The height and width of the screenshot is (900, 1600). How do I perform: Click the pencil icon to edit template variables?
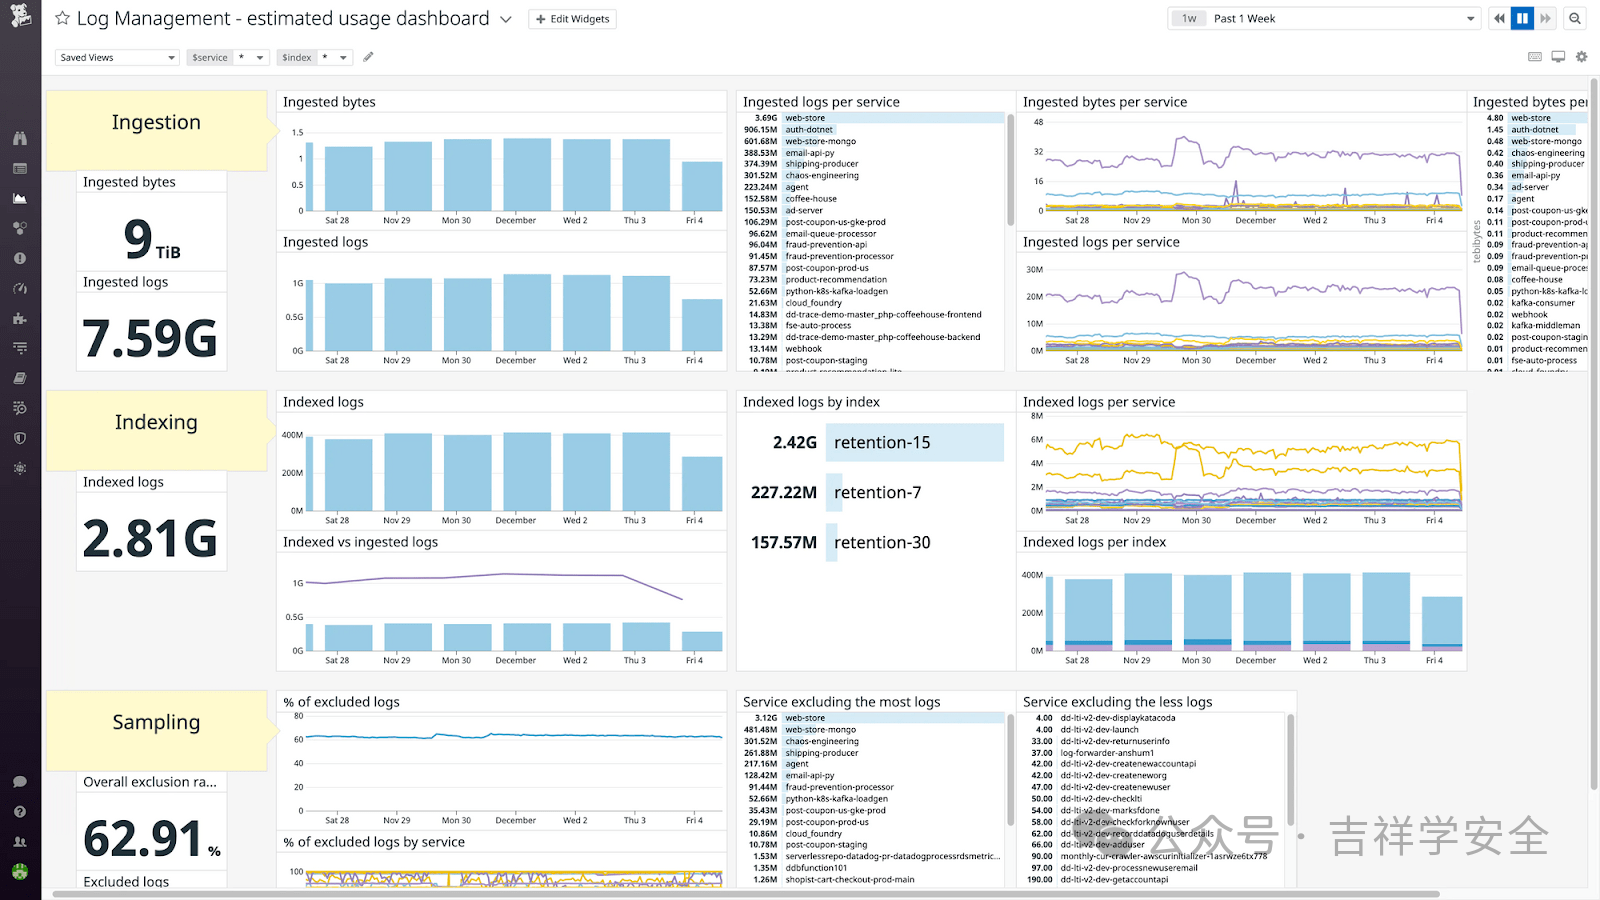point(368,57)
